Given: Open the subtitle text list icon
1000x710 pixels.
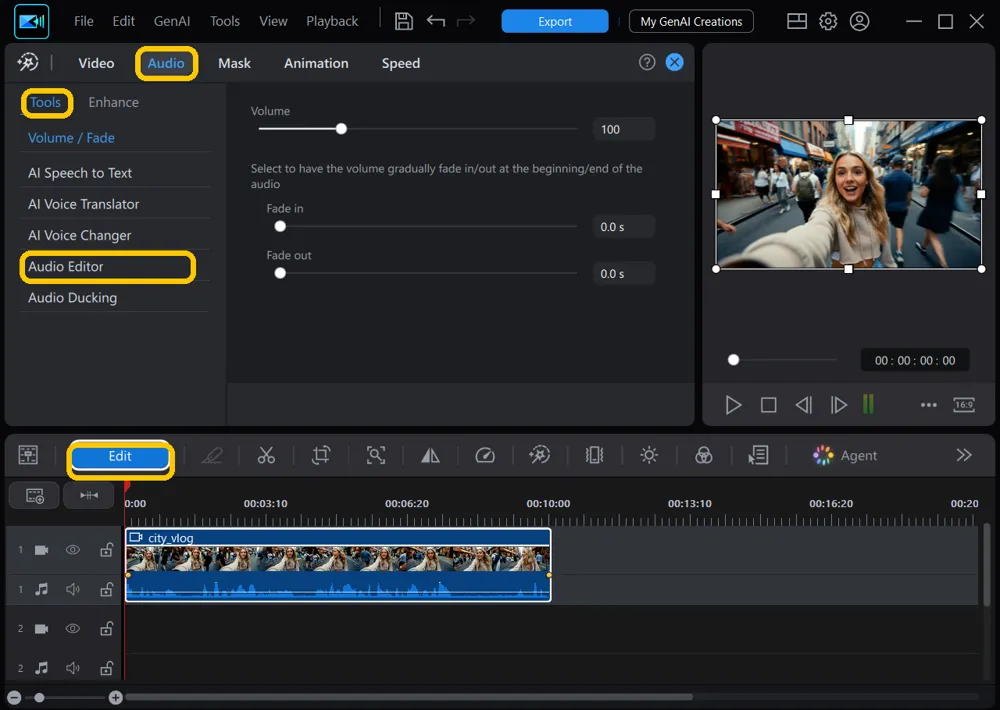Looking at the screenshot, I should 758,455.
